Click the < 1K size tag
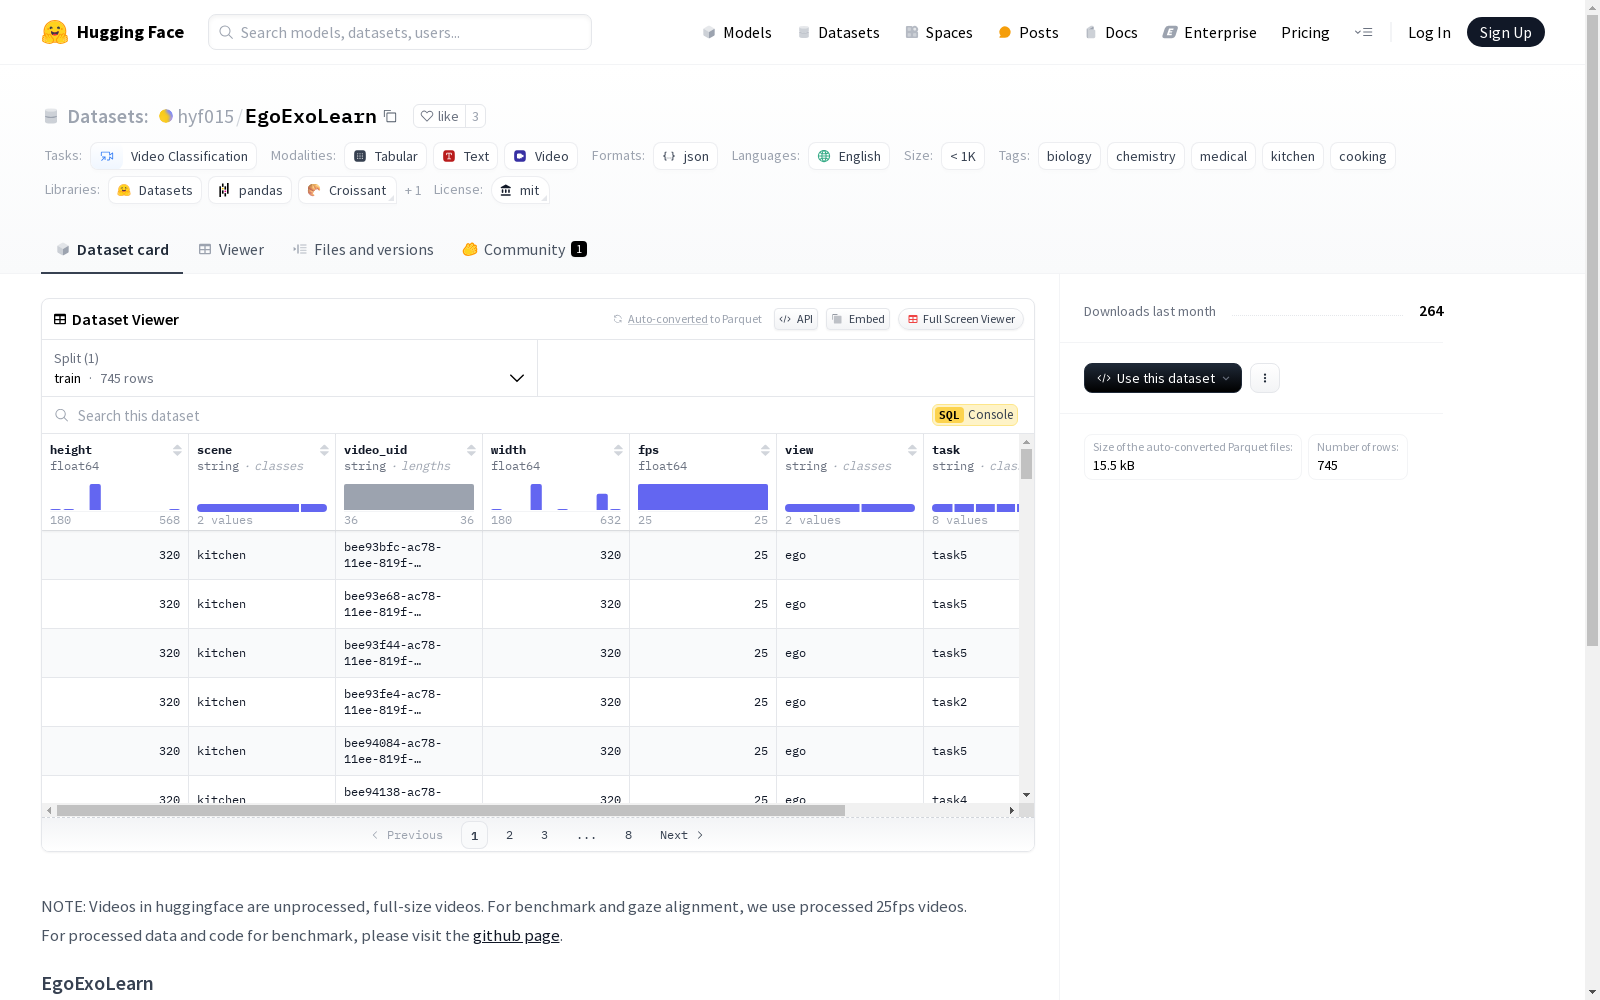The height and width of the screenshot is (1000, 1600). pos(963,156)
